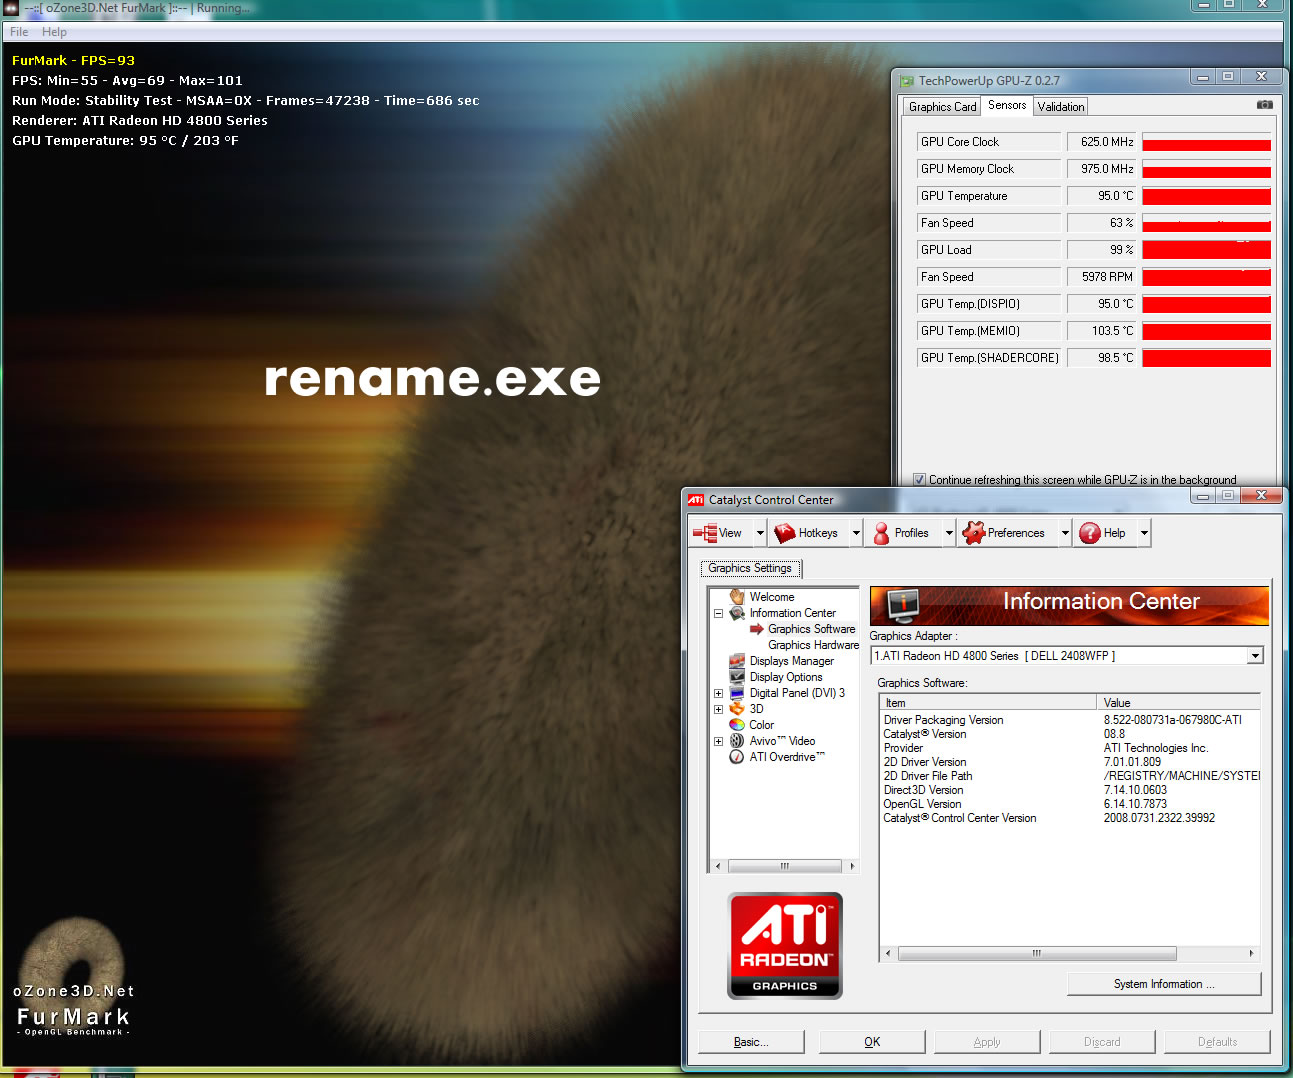Click the Information Center tree icon
The image size is (1293, 1078).
737,613
